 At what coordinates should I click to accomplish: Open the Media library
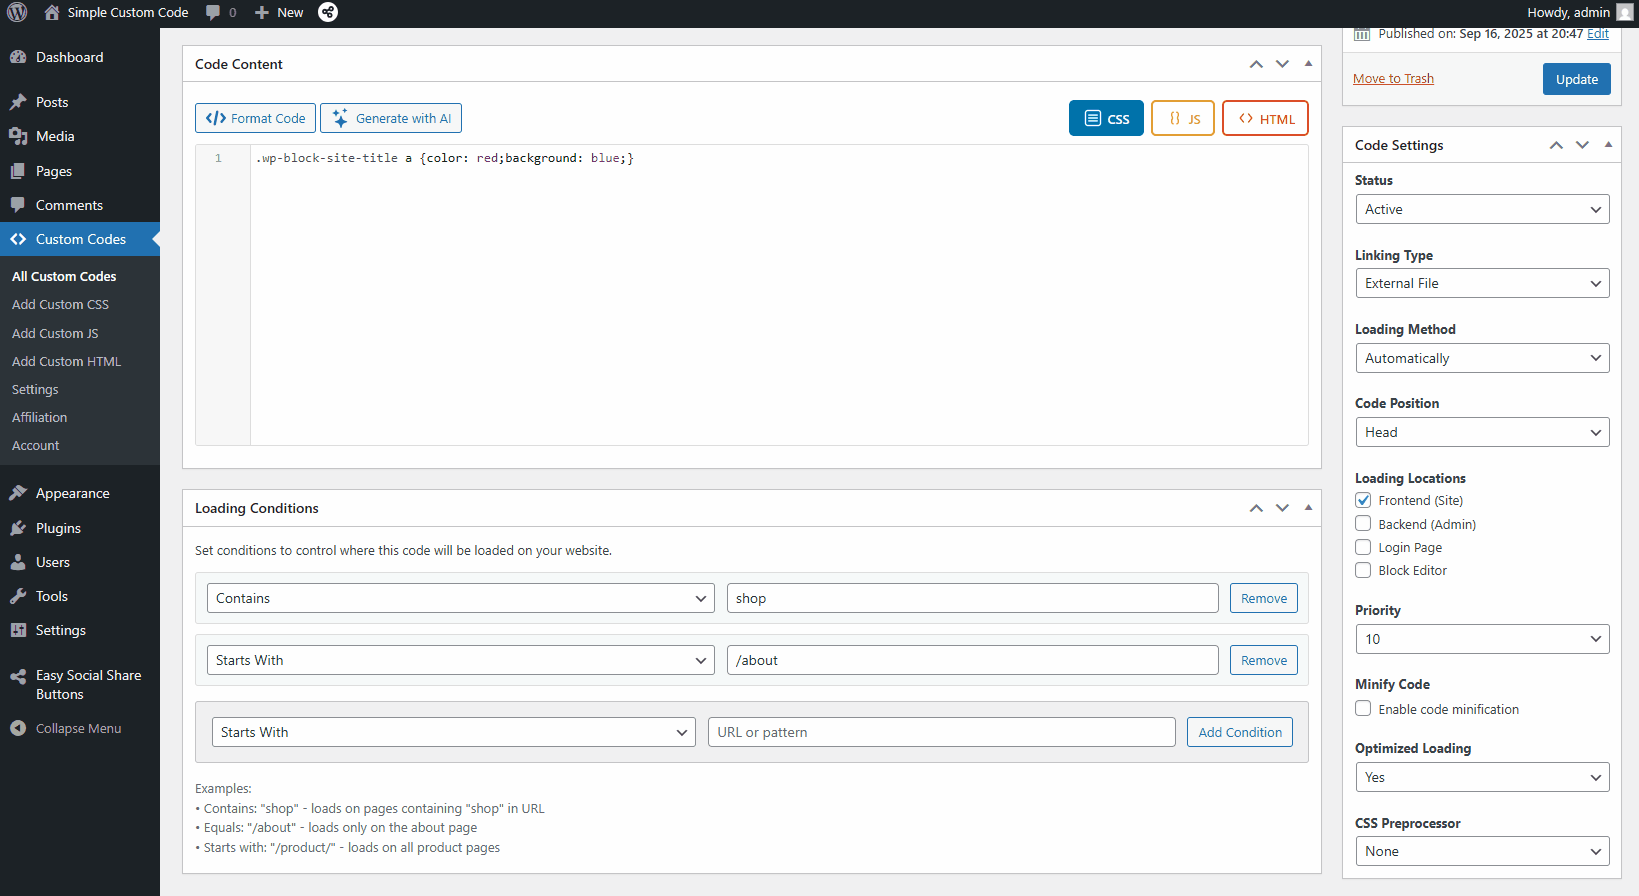pos(80,136)
